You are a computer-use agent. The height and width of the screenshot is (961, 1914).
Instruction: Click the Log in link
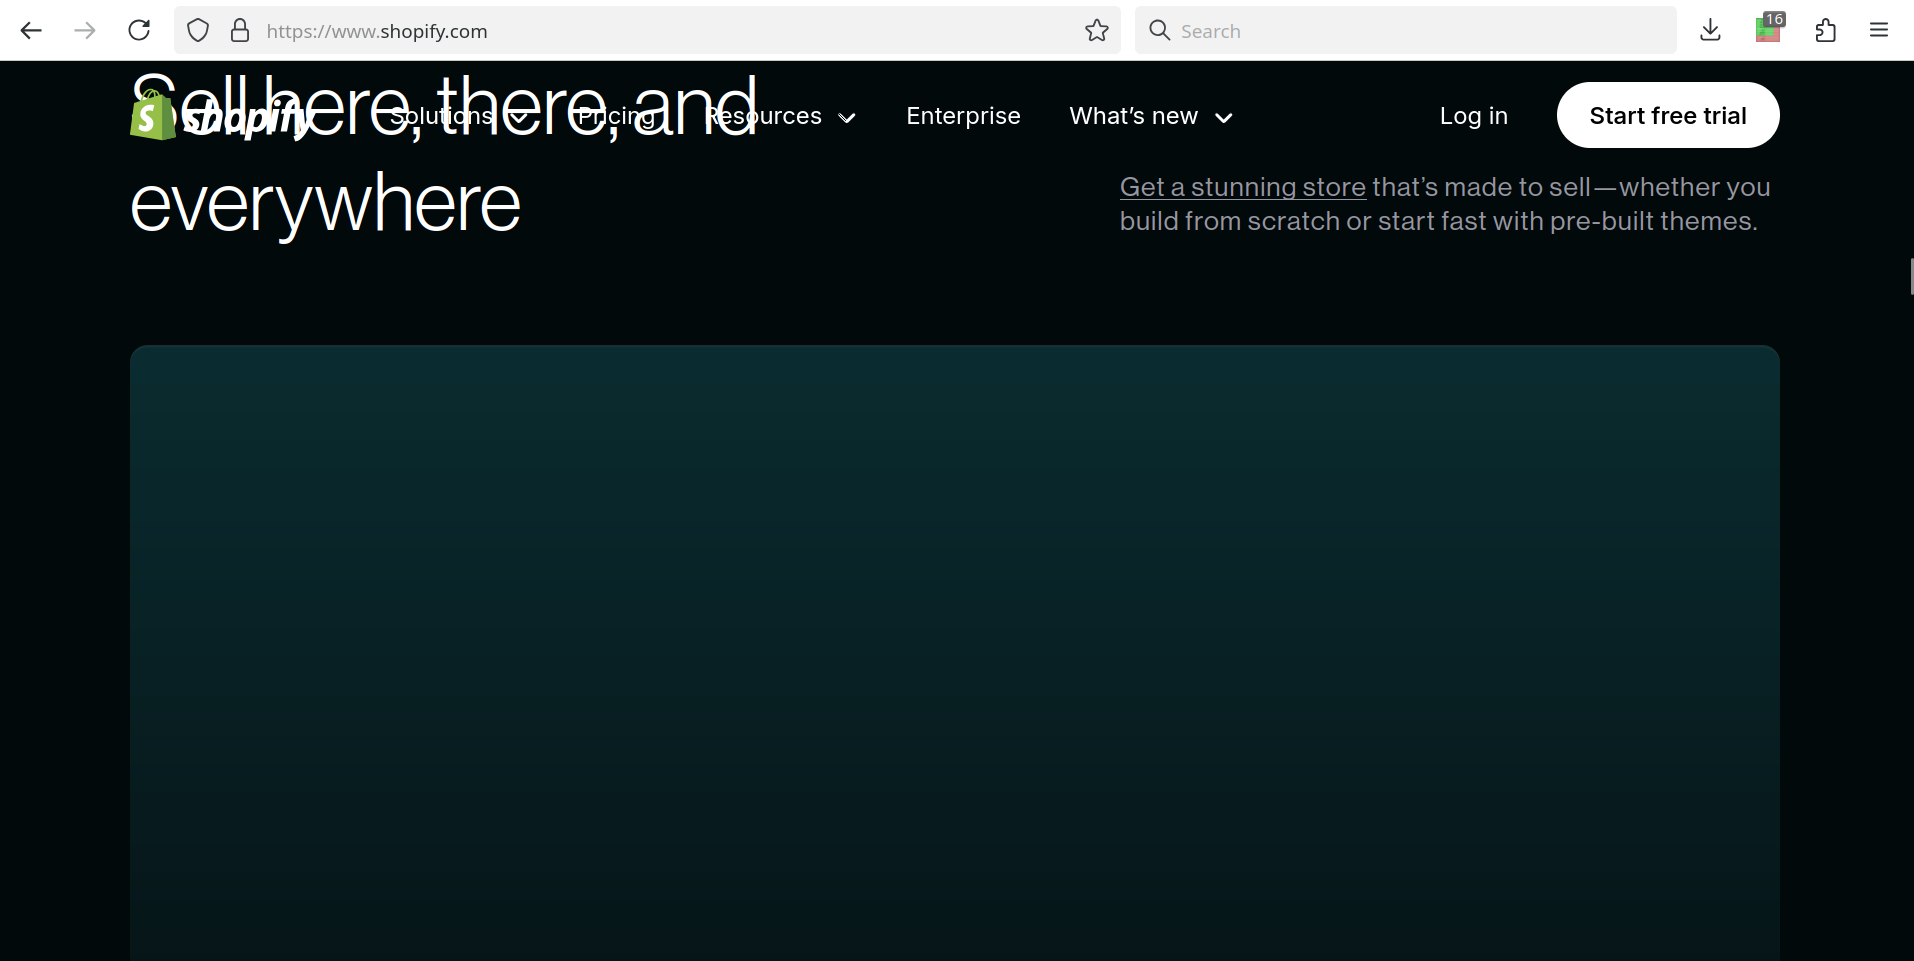point(1473,116)
